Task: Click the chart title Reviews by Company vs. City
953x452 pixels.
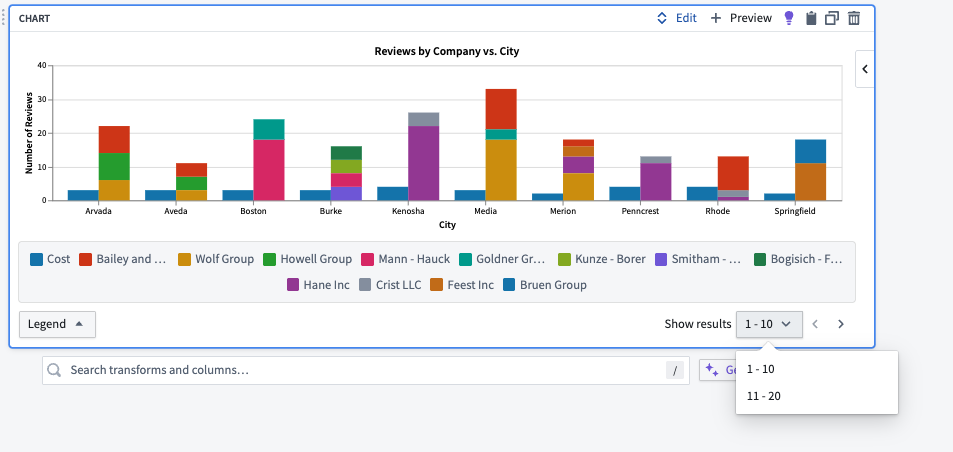Action: pyautogui.click(x=447, y=52)
